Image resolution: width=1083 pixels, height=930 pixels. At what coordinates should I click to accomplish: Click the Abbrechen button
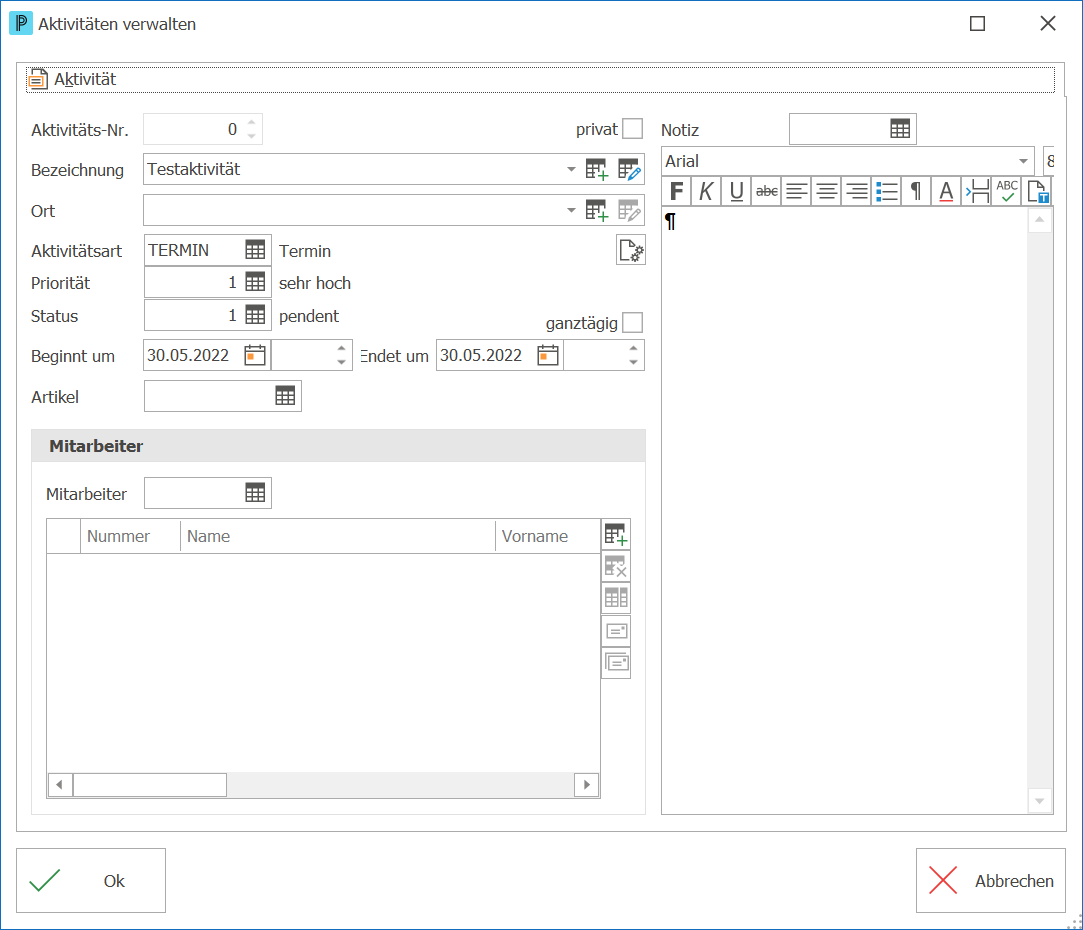pyautogui.click(x=990, y=880)
